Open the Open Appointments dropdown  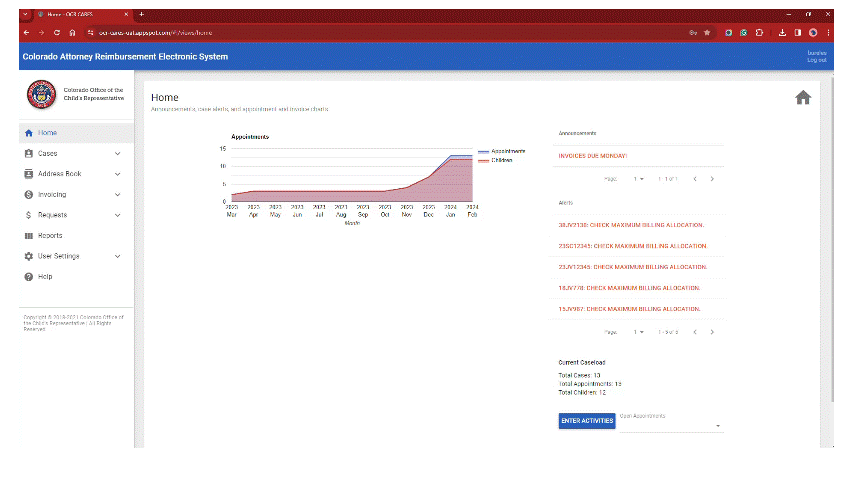671,422
